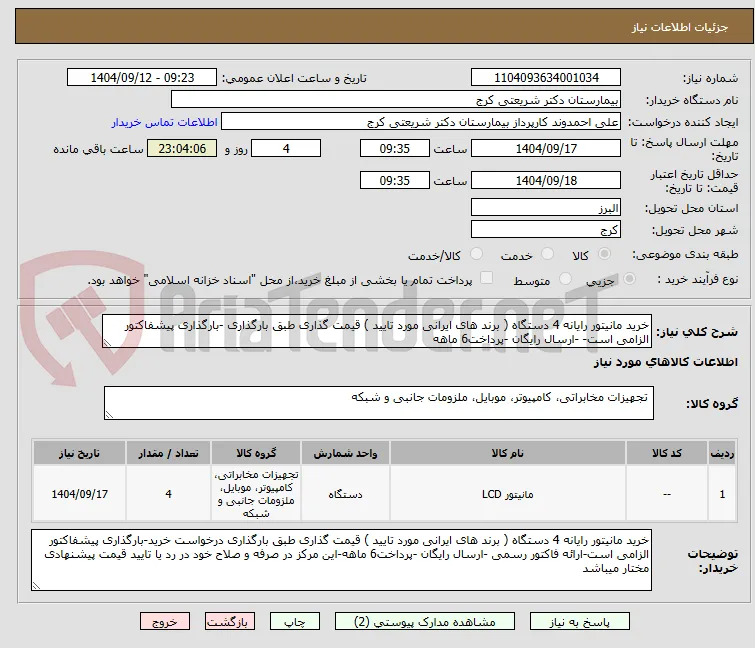Open مشاهده مدارک پیوستی (2) attachments
This screenshot has width=755, height=648.
[425, 622]
